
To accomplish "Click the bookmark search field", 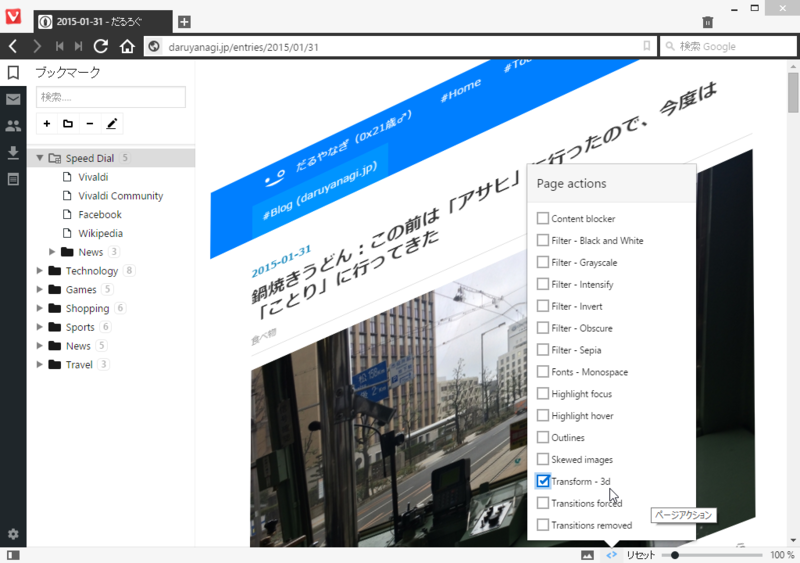I will [x=111, y=97].
